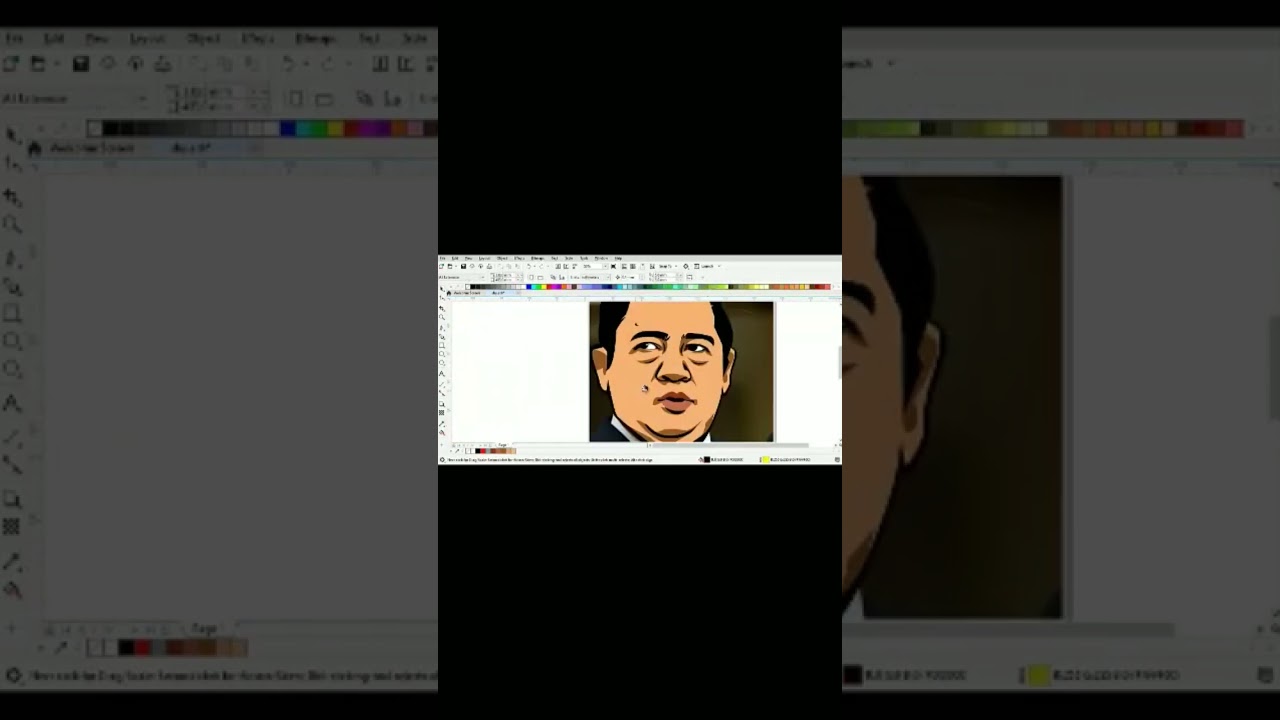Image resolution: width=1280 pixels, height=720 pixels.
Task: Select the Color Eyedropper tool
Action: (442, 424)
